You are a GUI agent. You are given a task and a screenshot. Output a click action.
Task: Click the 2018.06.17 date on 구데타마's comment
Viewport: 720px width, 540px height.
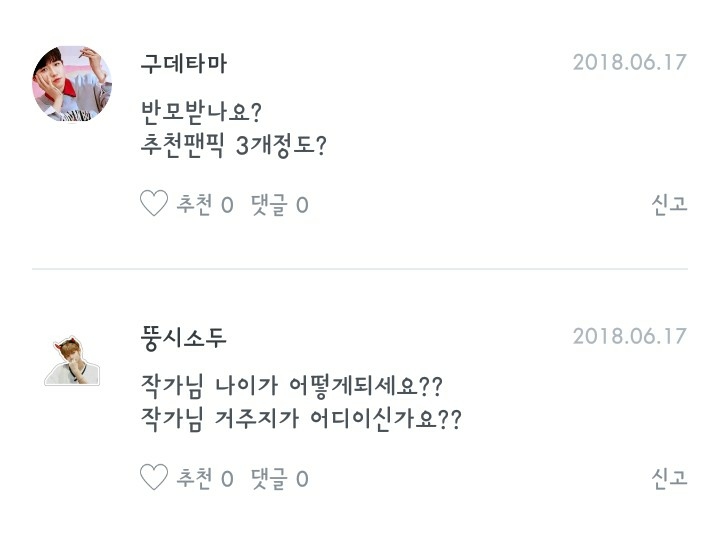629,62
